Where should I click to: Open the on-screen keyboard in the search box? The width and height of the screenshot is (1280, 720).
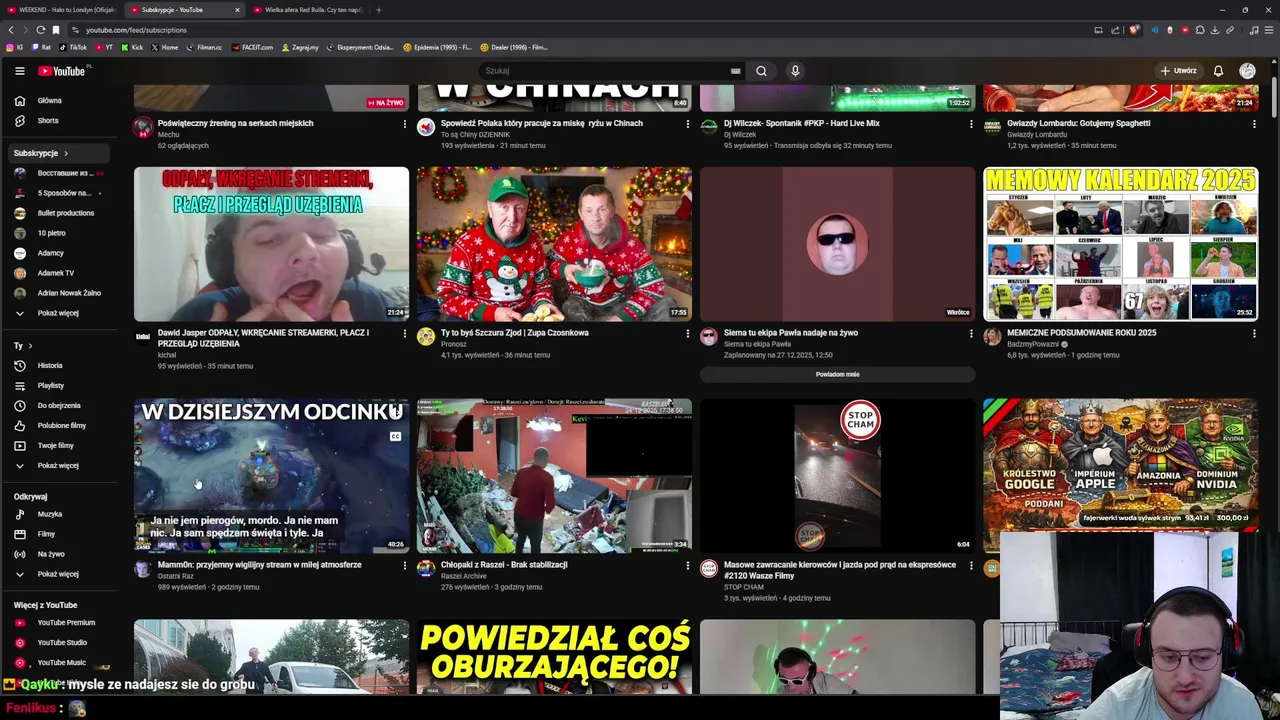click(735, 71)
